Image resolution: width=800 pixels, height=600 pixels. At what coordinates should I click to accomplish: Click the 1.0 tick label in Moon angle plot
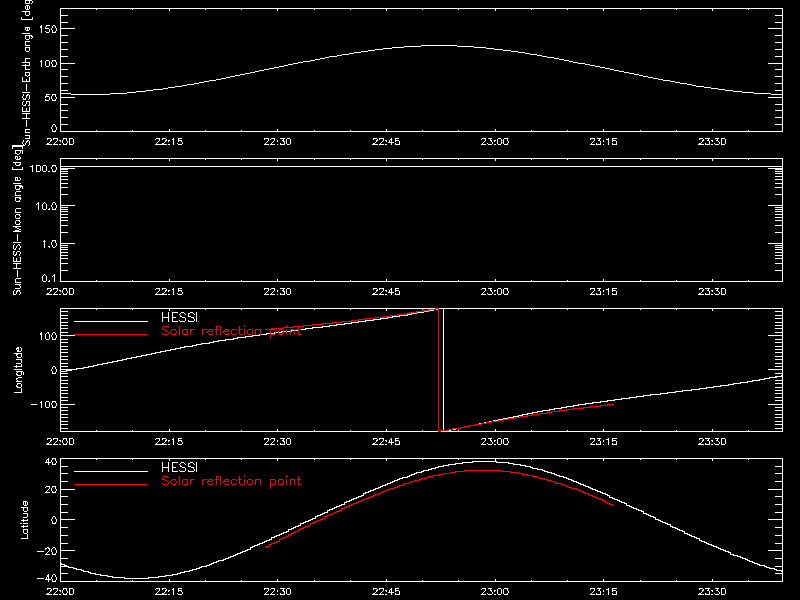[50, 244]
